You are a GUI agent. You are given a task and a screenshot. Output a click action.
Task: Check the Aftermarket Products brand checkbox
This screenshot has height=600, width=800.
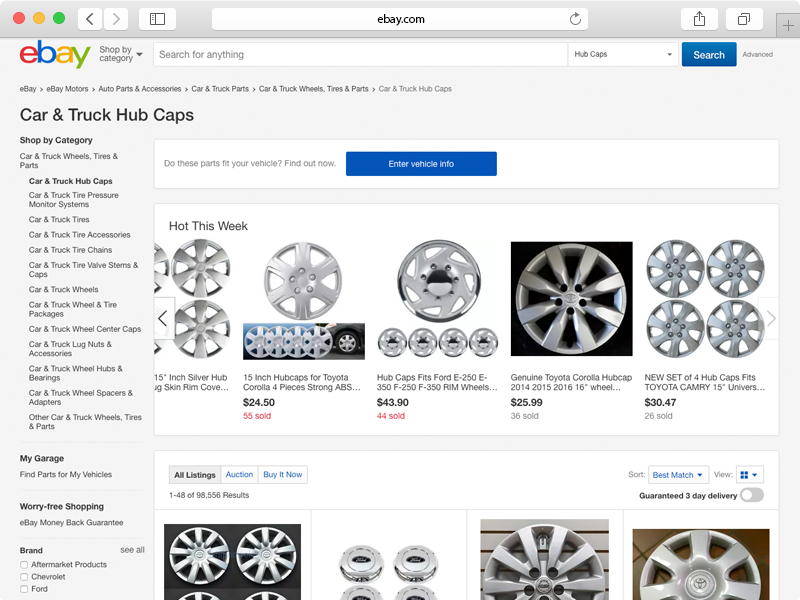(24, 565)
